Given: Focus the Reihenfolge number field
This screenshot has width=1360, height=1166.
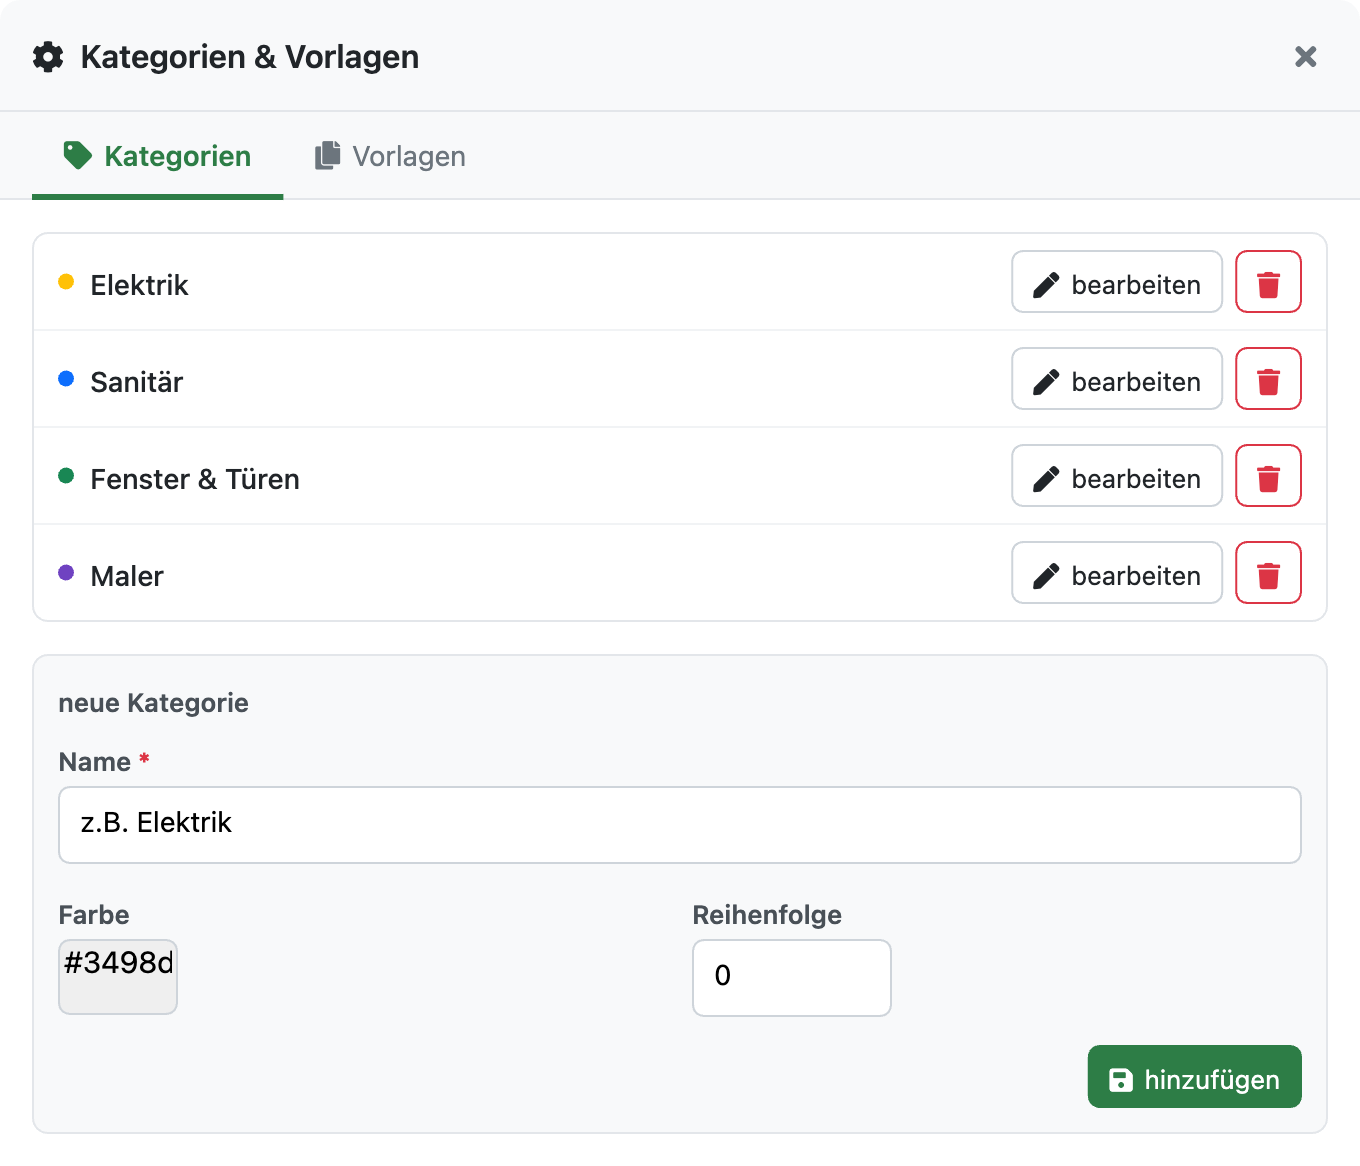Looking at the screenshot, I should (x=792, y=978).
